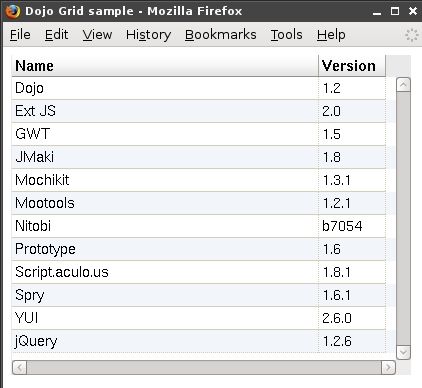
Task: Click version cell 2.0 for Ext JS
Action: click(x=352, y=111)
